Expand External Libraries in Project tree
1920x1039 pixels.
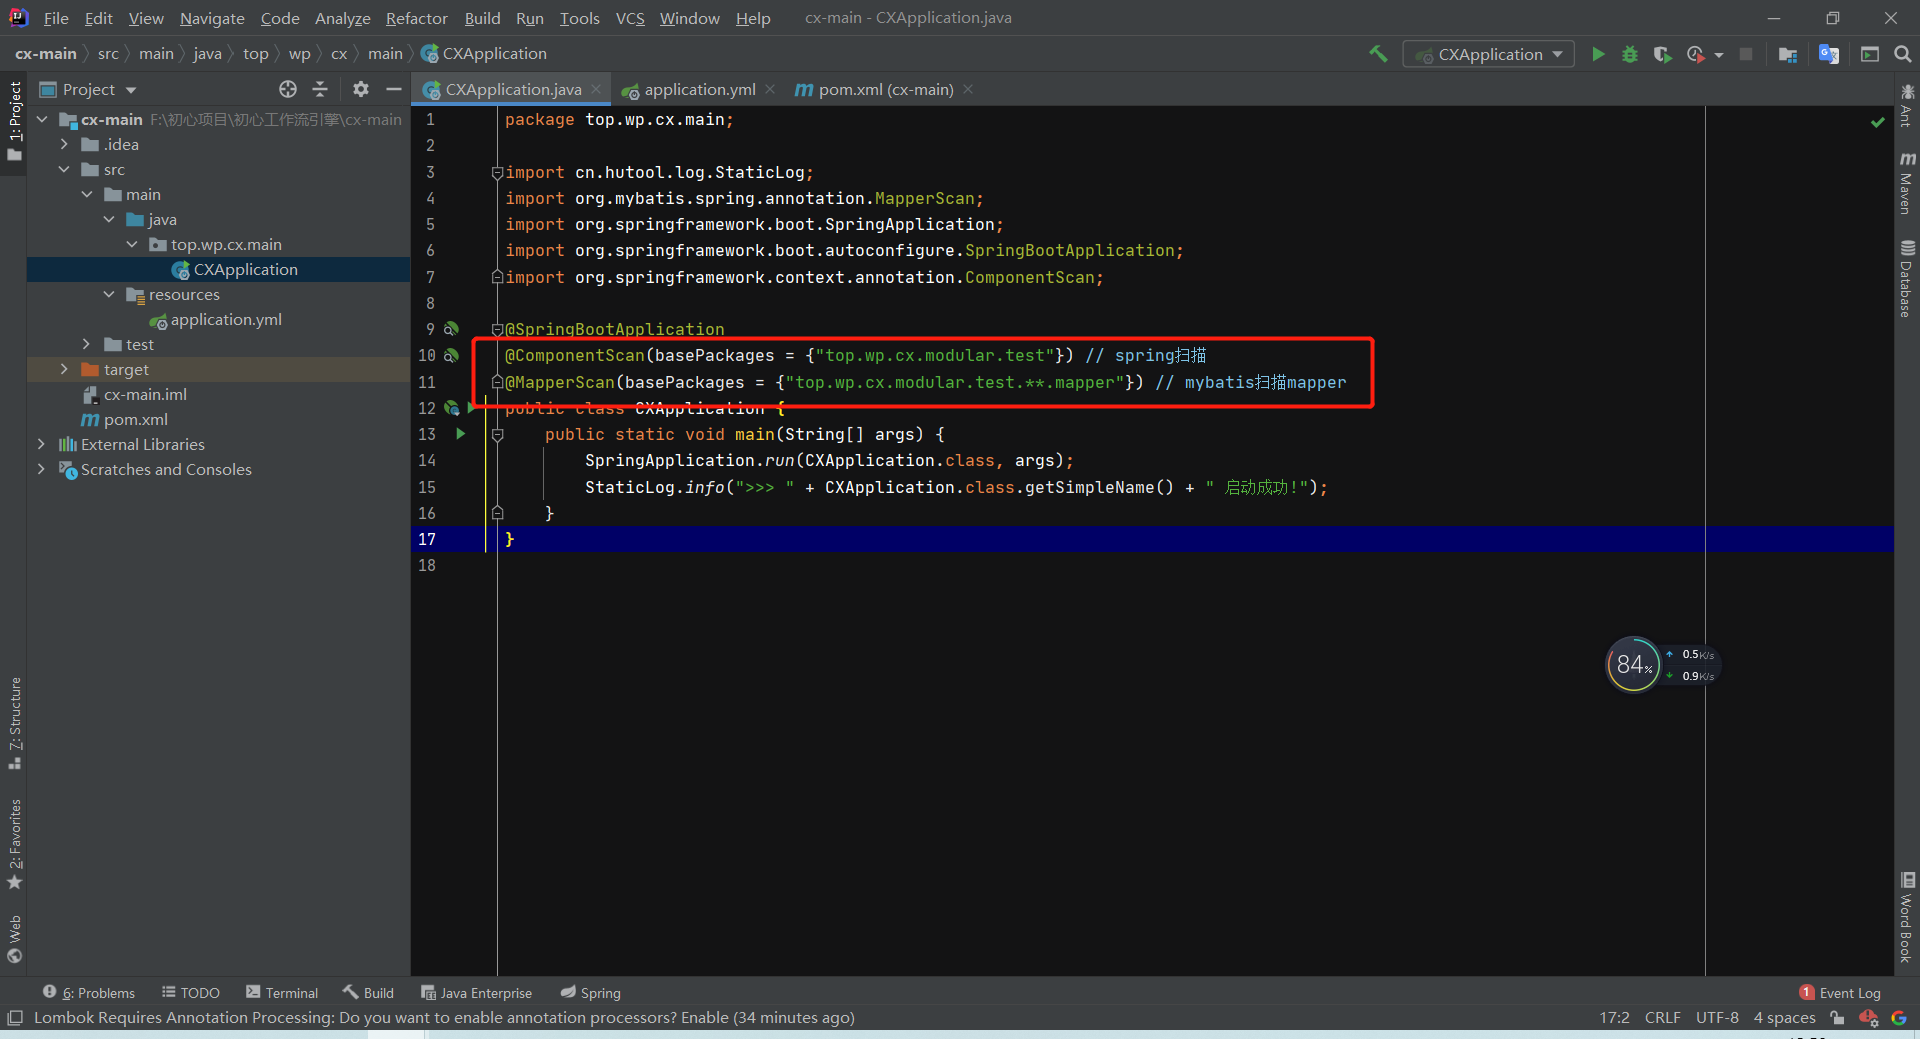coord(41,444)
